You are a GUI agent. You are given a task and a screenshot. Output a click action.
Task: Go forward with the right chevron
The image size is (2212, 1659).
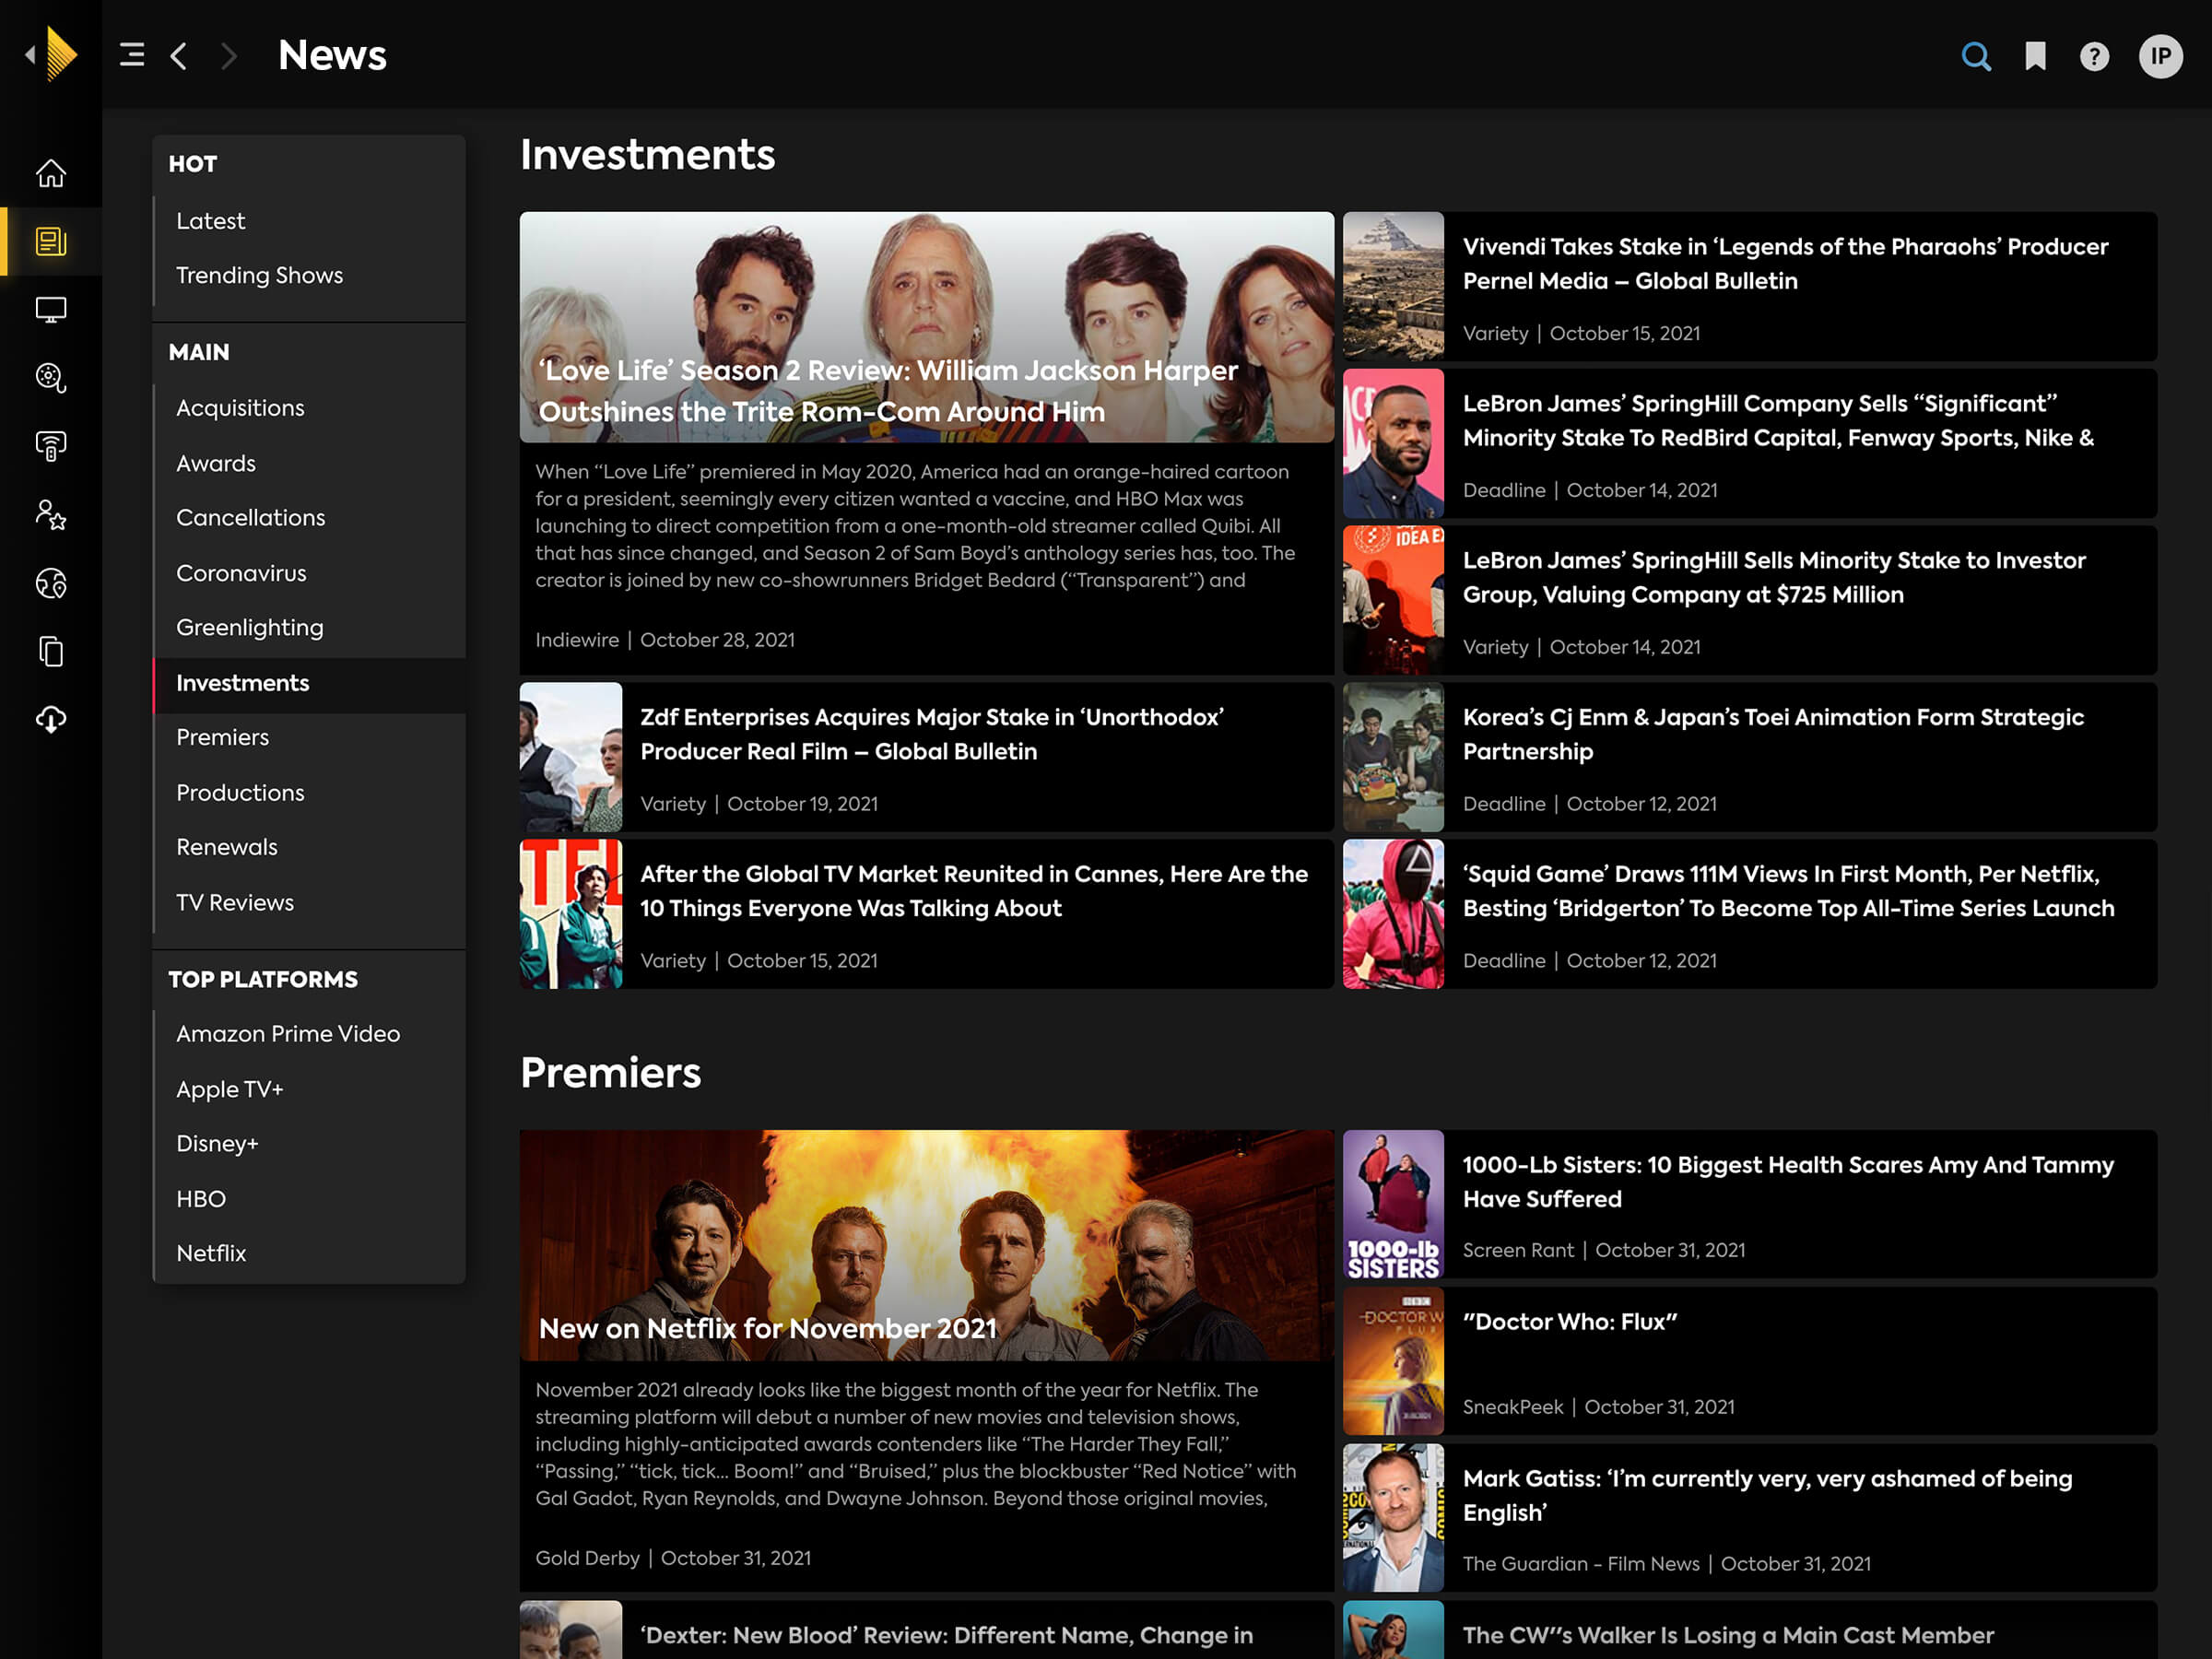point(229,55)
